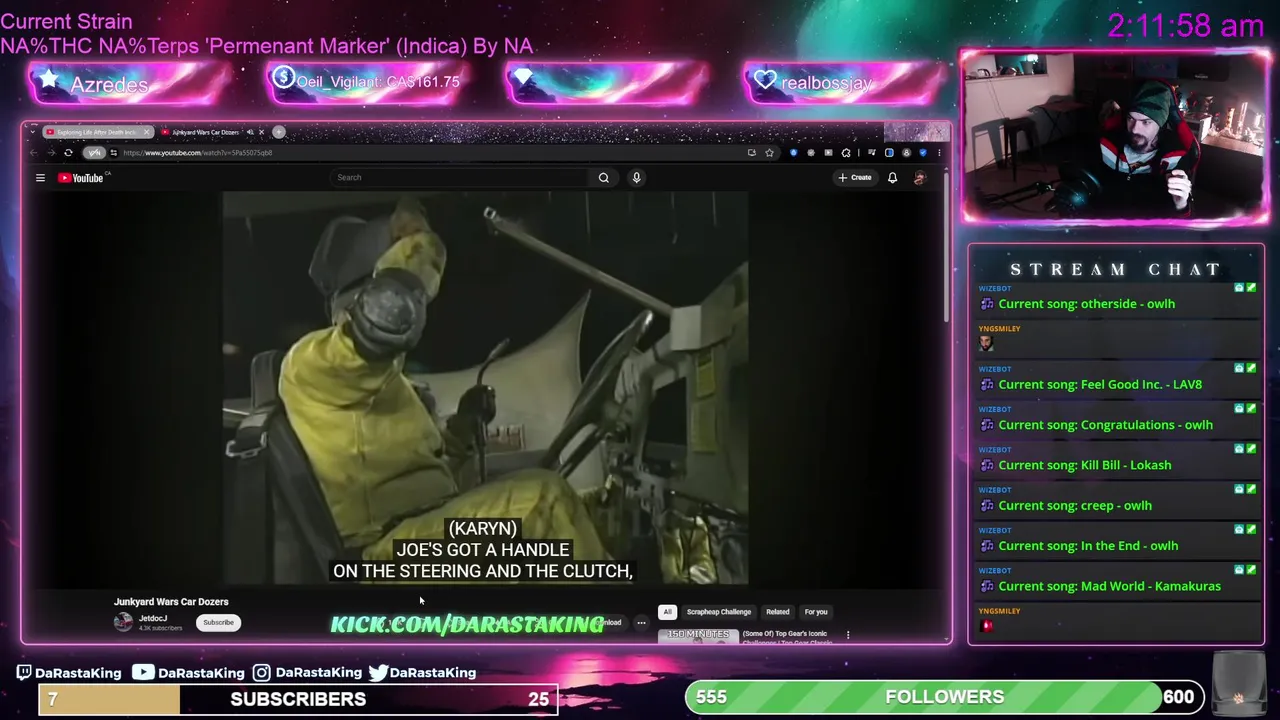Select the For you filter chip
This screenshot has height=720, width=1280.
click(816, 612)
